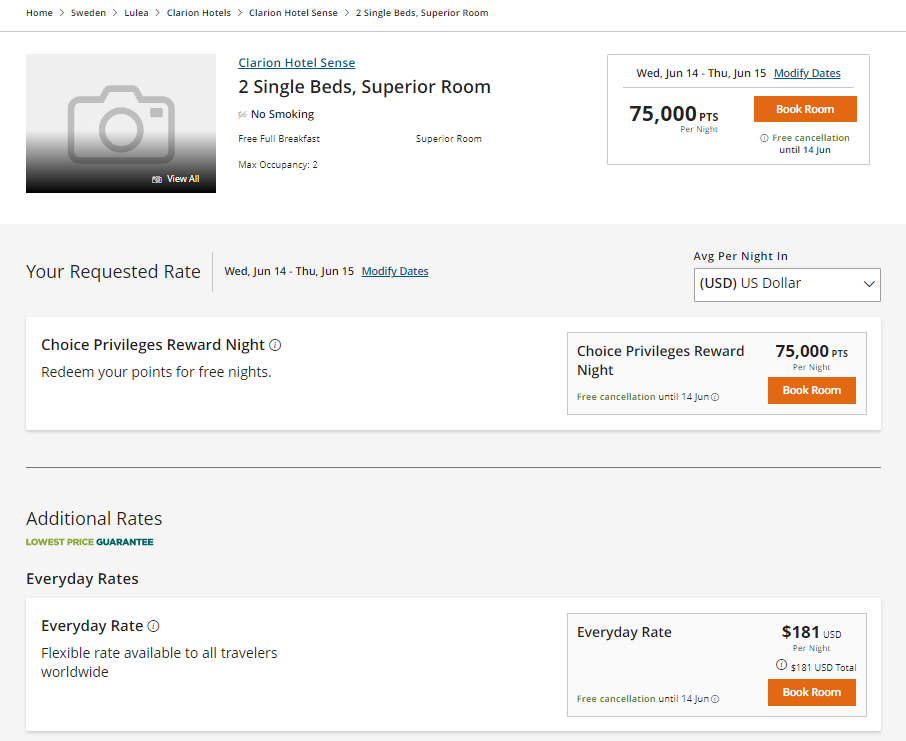The width and height of the screenshot is (906, 741).
Task: Go to Lulea breadcrumb
Action: (136, 13)
